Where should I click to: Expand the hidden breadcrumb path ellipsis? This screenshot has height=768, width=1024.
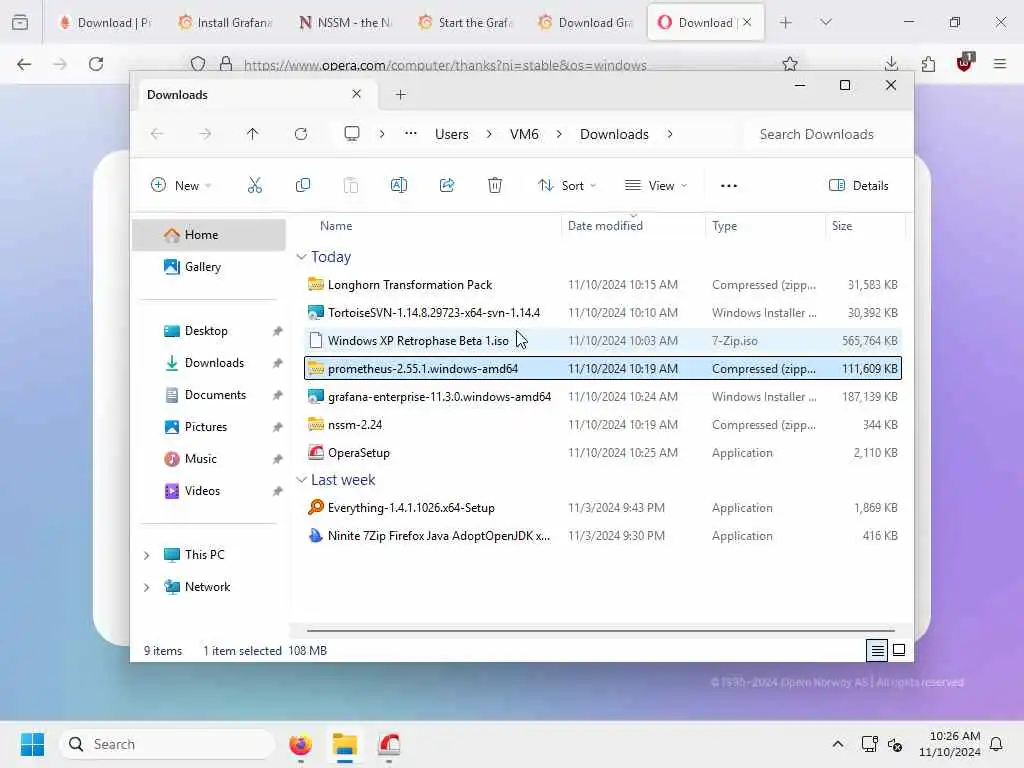[411, 134]
